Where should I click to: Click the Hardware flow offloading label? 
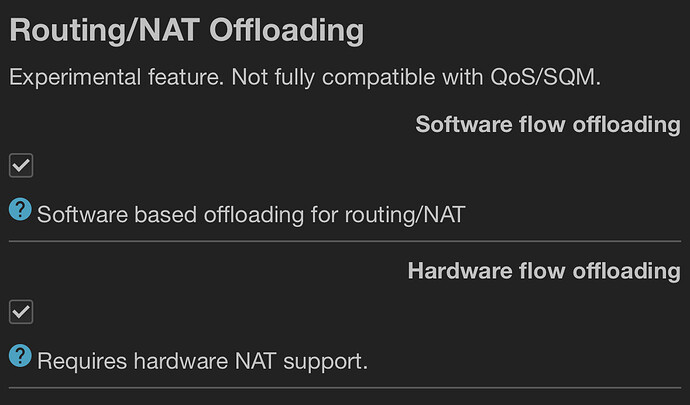543,271
